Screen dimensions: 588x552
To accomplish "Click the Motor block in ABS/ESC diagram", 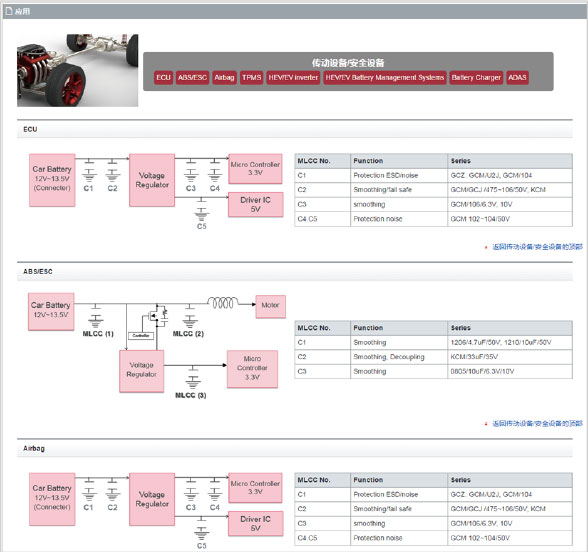I will (270, 307).
